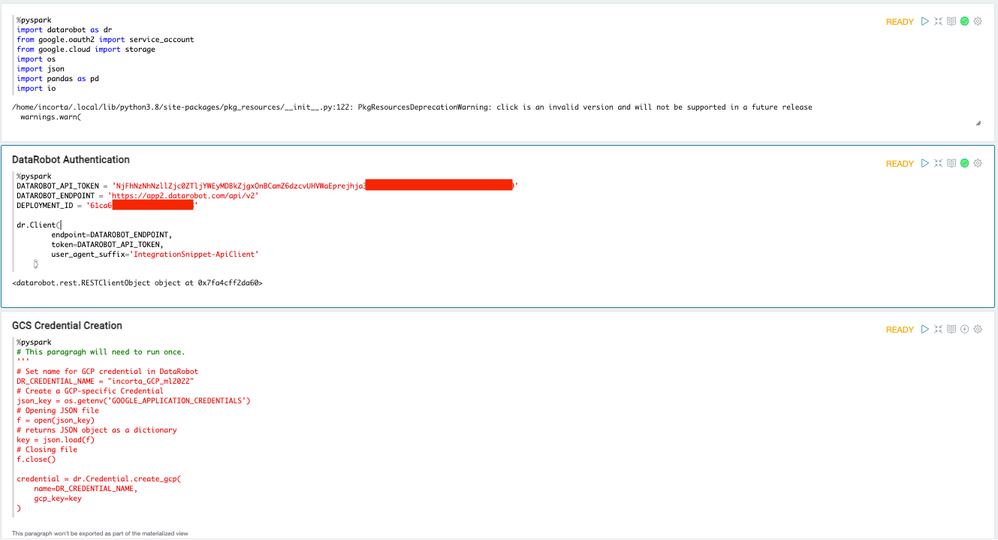Hide output of GCS Credential Creation paragraph
998x540 pixels.
(x=951, y=329)
